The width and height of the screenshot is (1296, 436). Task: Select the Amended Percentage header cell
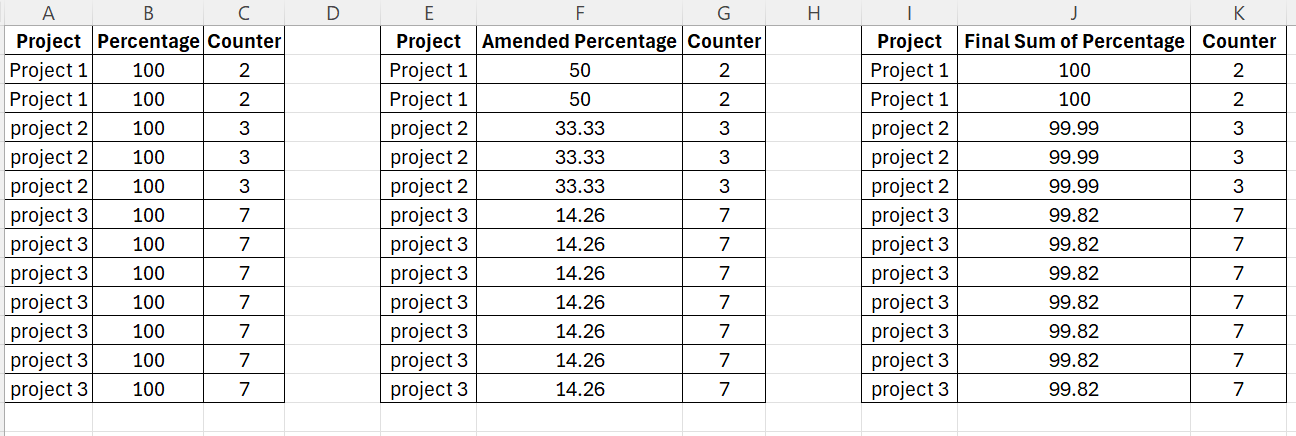pyautogui.click(x=579, y=42)
